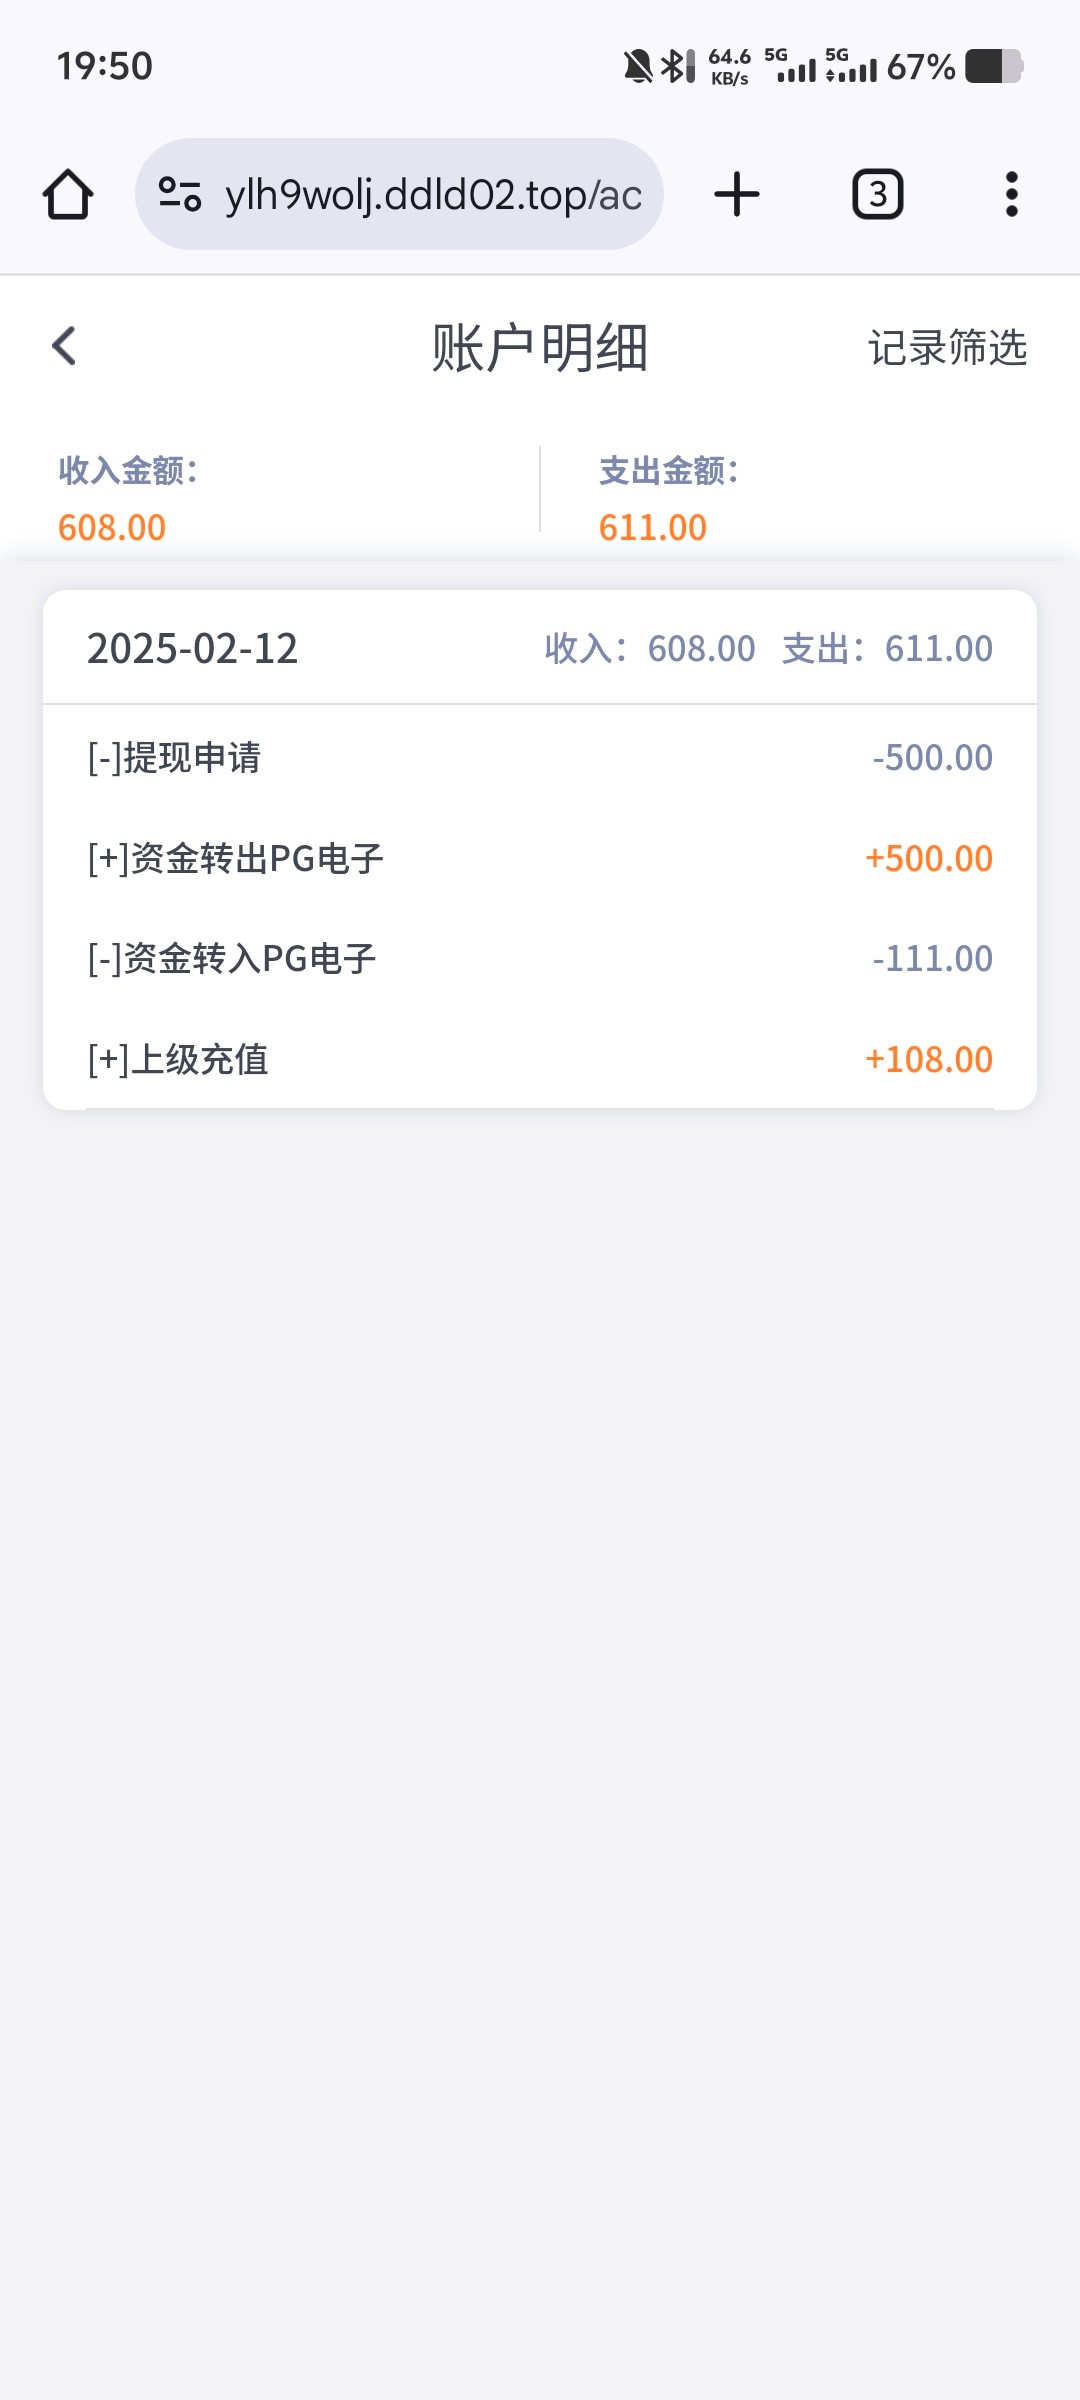Go back using the left chevron
This screenshot has height=2400, width=1080.
tap(65, 347)
